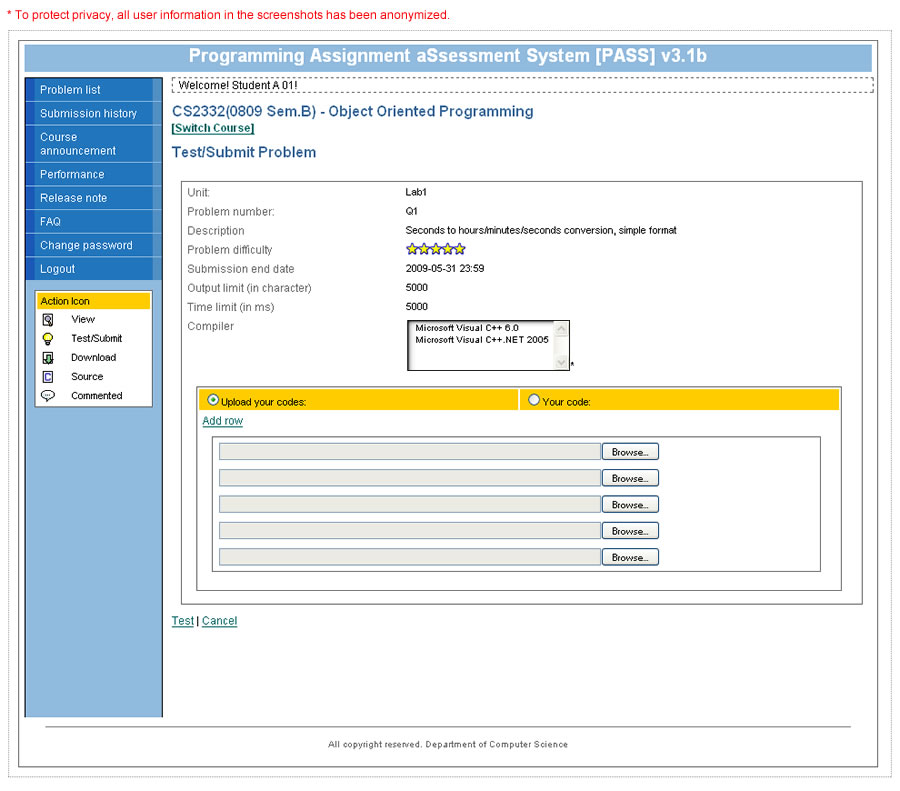Click the Download arrow icon

click(47, 358)
